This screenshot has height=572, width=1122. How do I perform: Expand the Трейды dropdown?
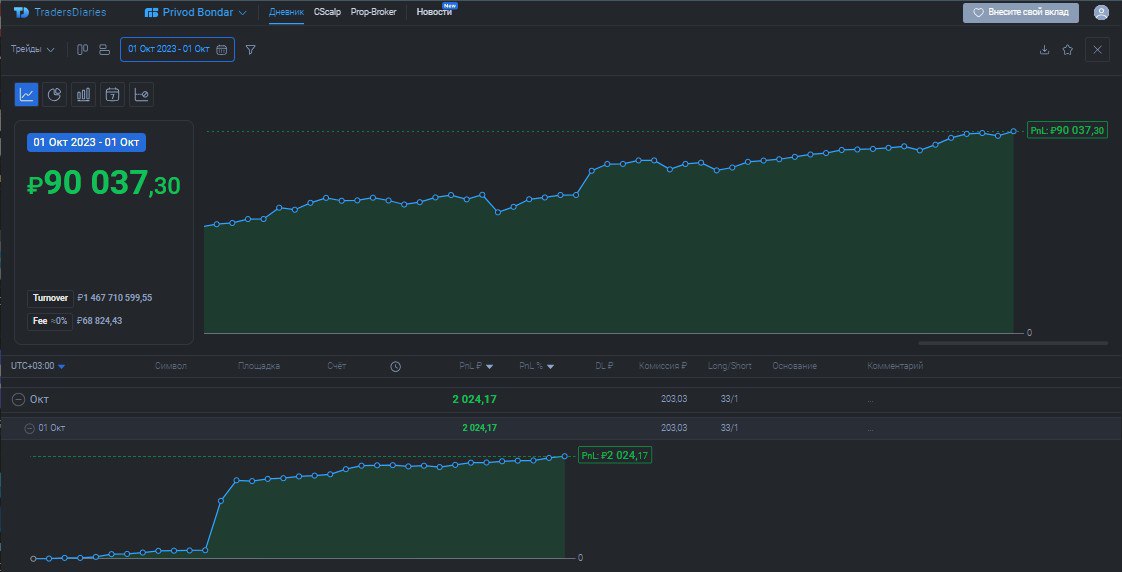[x=32, y=49]
